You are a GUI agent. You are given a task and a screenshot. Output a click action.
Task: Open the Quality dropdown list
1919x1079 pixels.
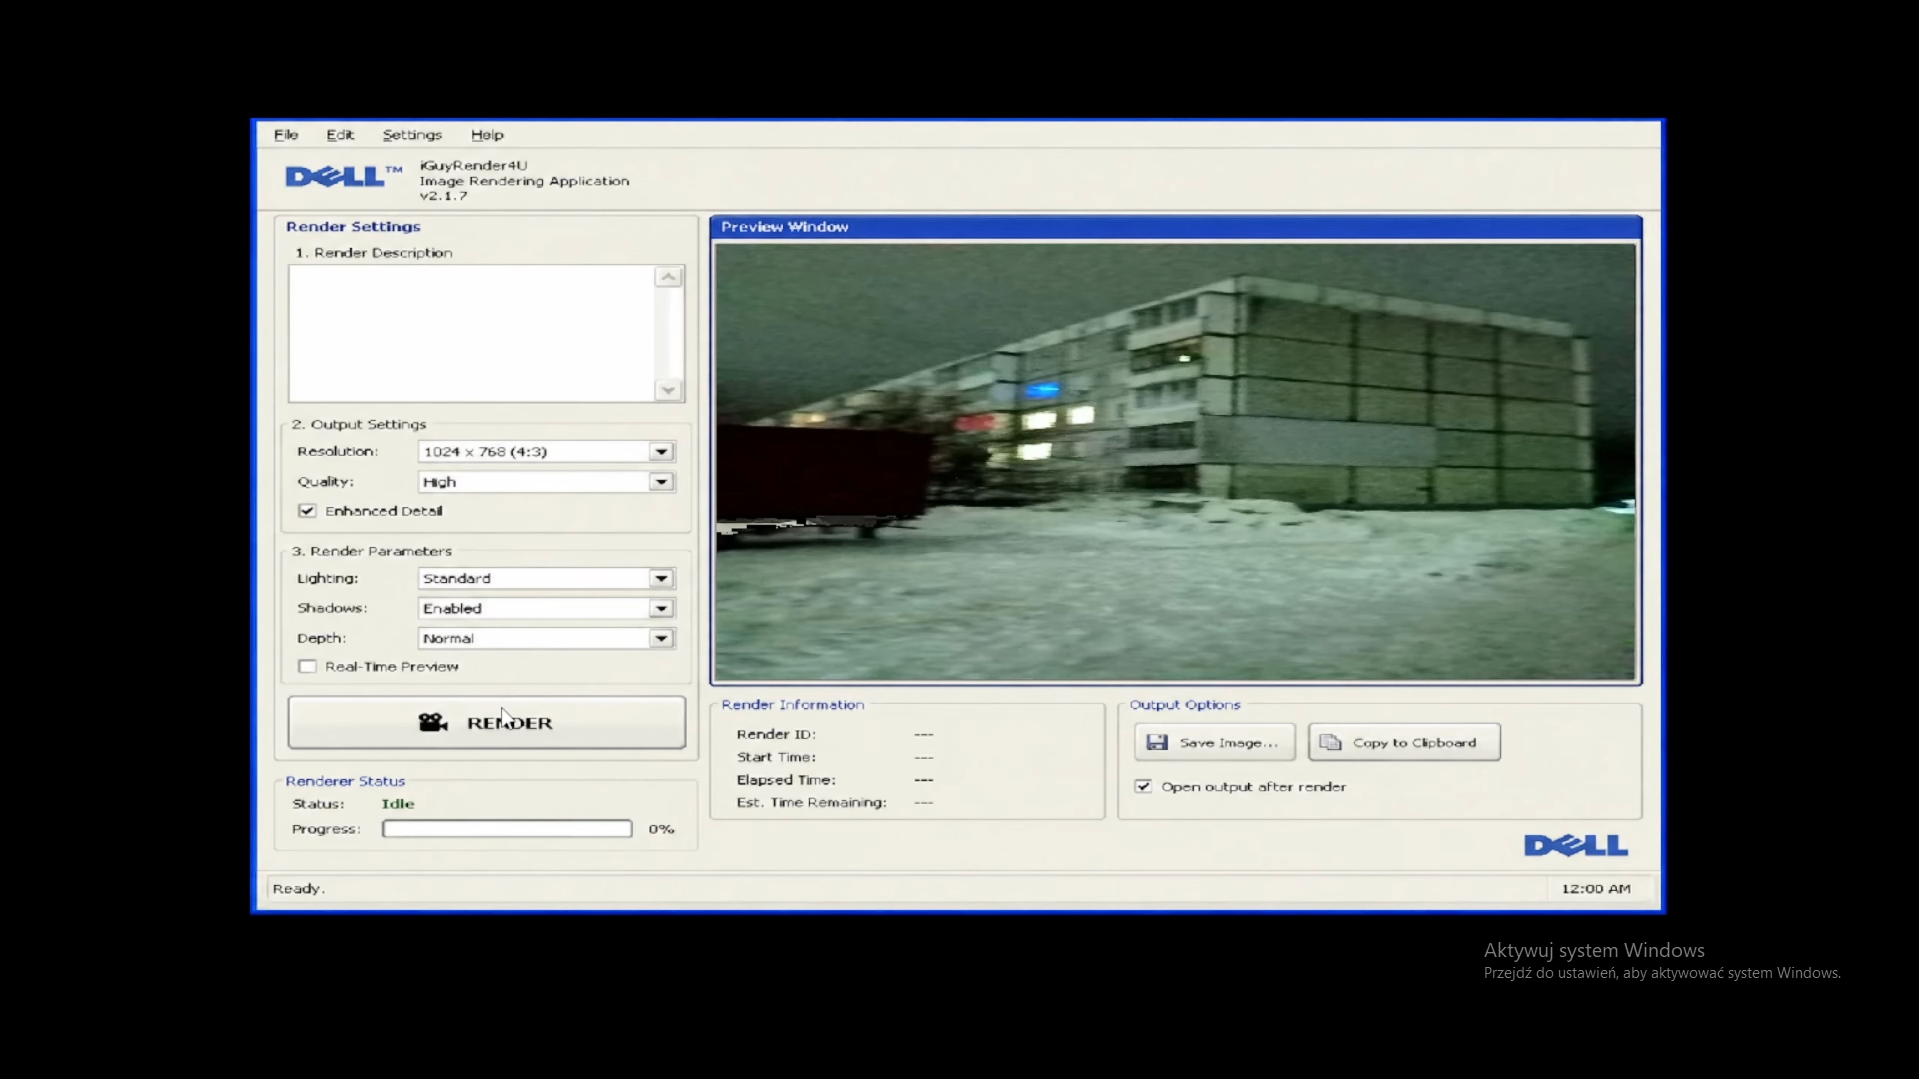pos(661,482)
